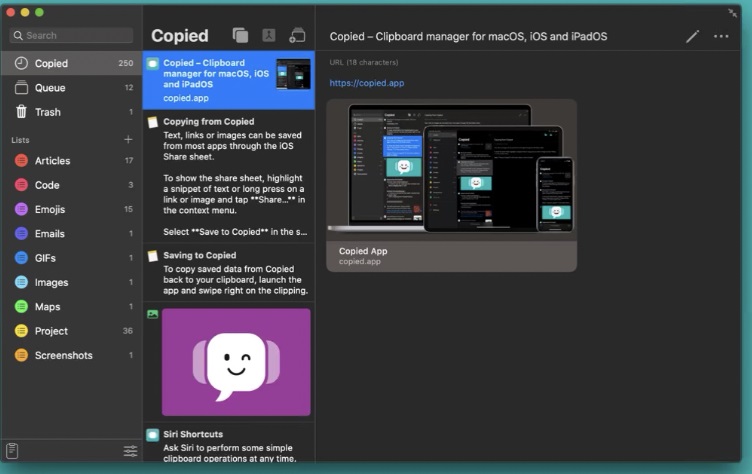
Task: Open the three-dots more options menu
Action: [x=721, y=36]
